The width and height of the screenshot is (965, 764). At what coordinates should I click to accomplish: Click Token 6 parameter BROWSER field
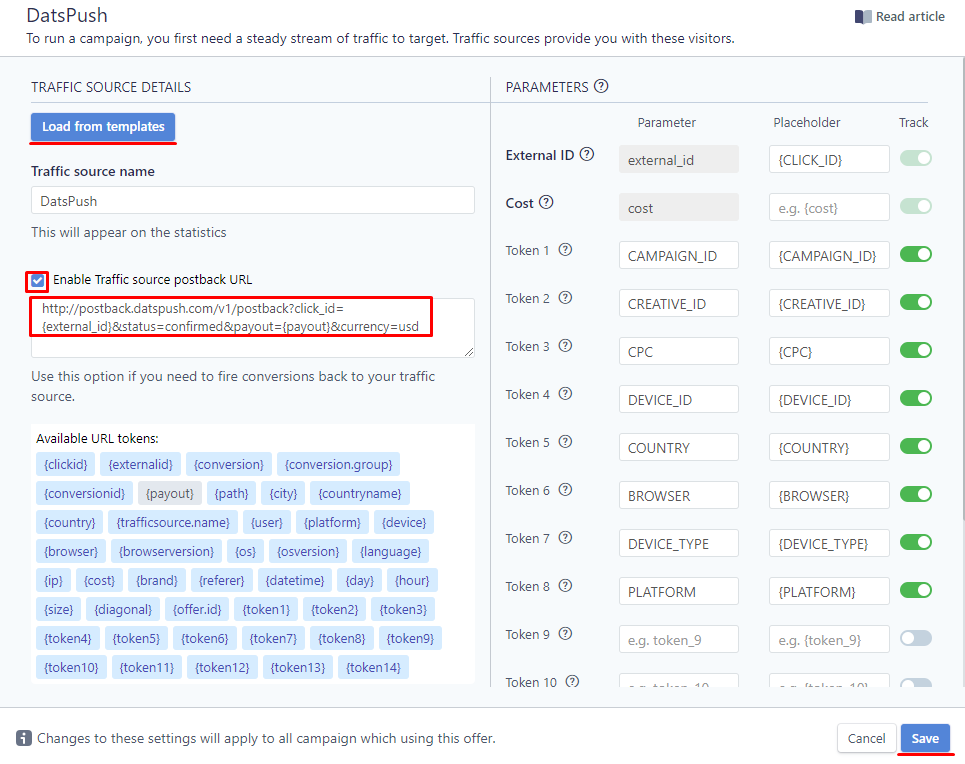679,495
